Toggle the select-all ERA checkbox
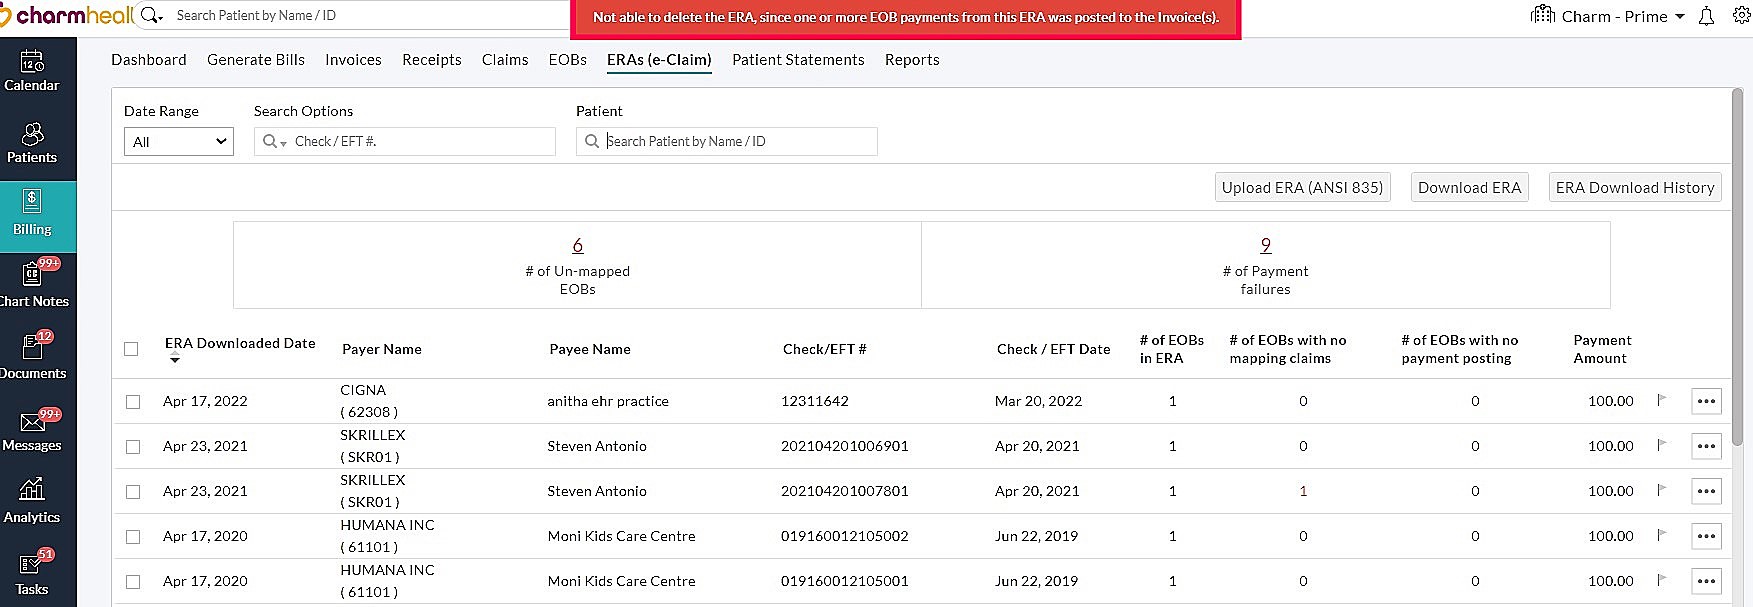Screen dimensions: 1753x607 (131, 349)
